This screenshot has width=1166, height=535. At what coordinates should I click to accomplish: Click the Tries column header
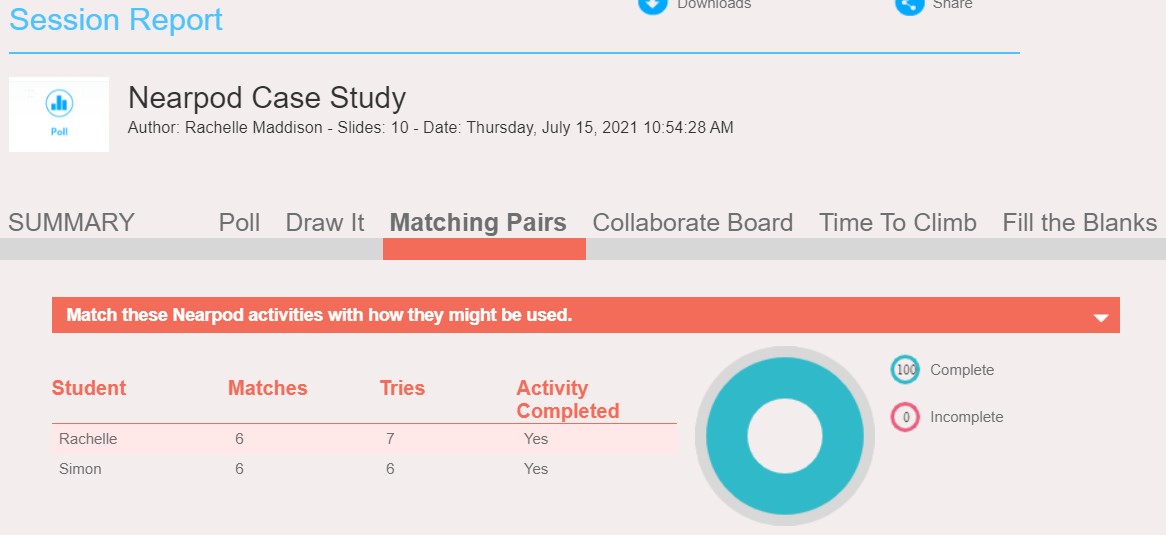coord(402,388)
